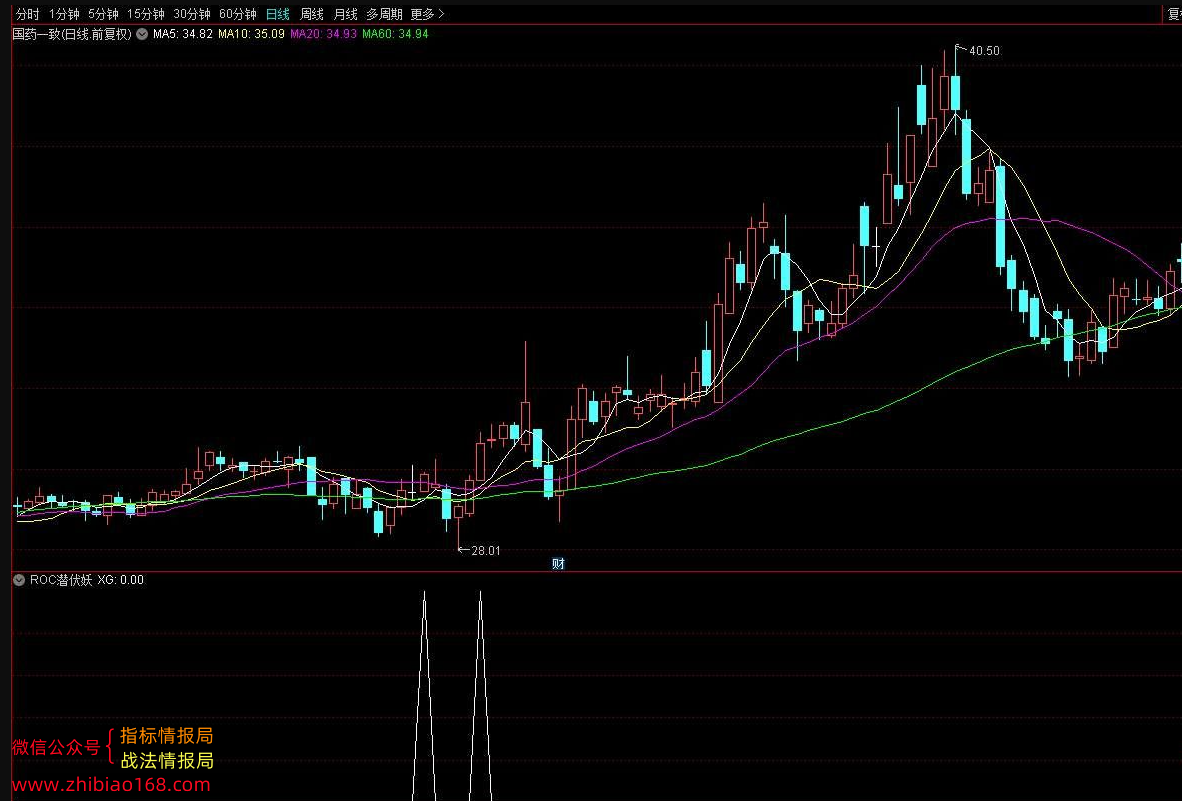Screen dimensions: 1182x801
Task: Open the 多周期 multi-period view
Action: point(384,14)
